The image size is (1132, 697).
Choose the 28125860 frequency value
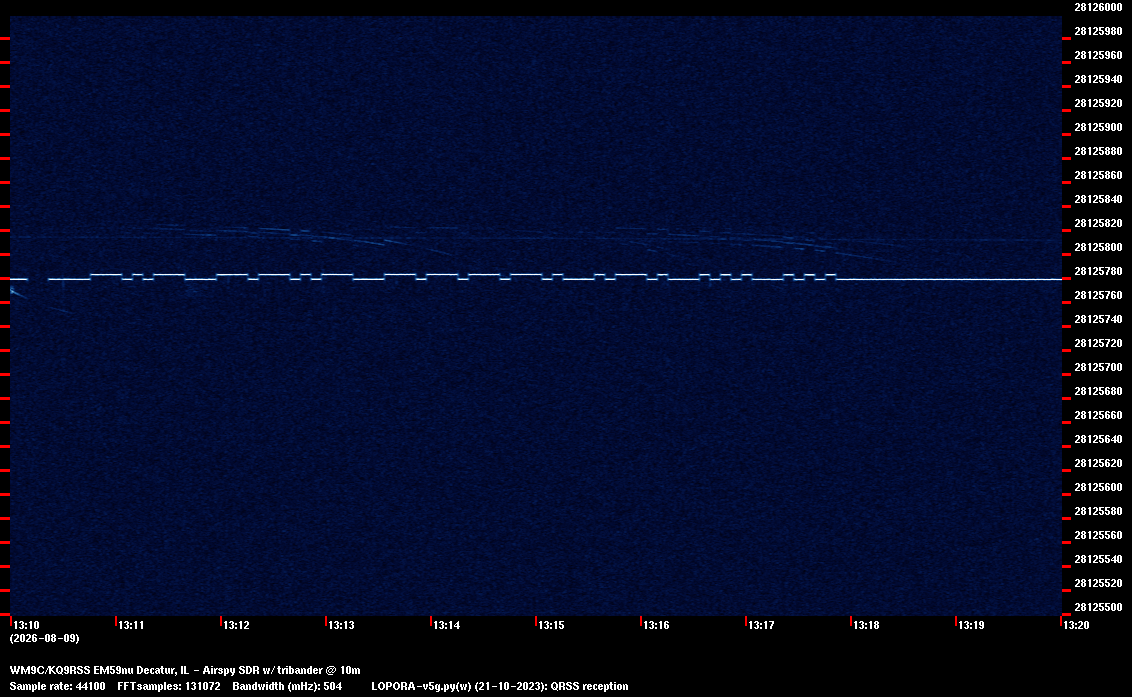click(1098, 175)
